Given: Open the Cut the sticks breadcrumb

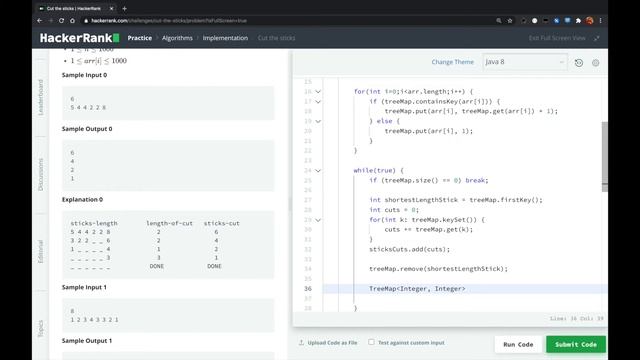Looking at the screenshot, I should click(276, 38).
